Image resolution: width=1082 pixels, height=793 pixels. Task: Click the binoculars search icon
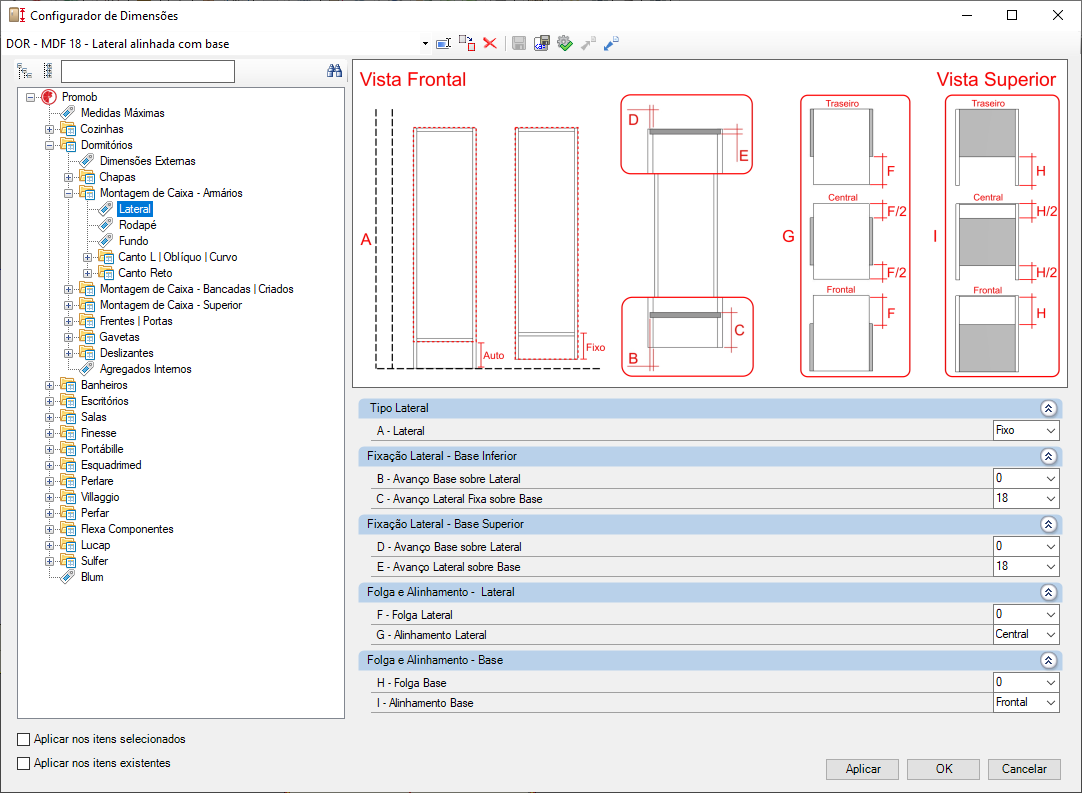click(x=335, y=71)
